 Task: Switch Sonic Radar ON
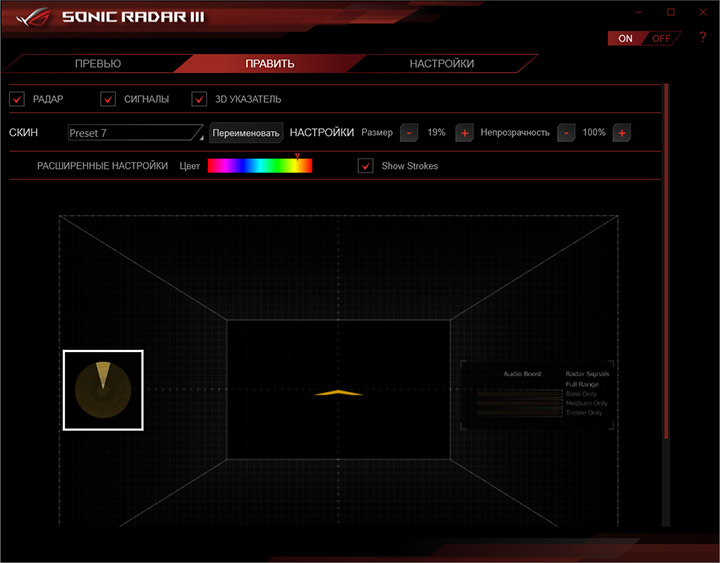pyautogui.click(x=625, y=39)
